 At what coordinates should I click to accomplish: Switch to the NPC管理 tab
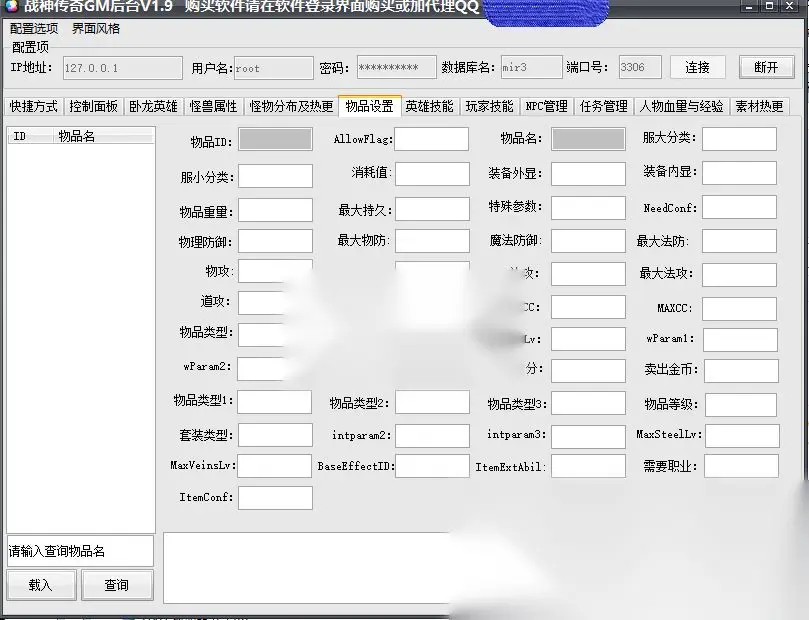[546, 106]
